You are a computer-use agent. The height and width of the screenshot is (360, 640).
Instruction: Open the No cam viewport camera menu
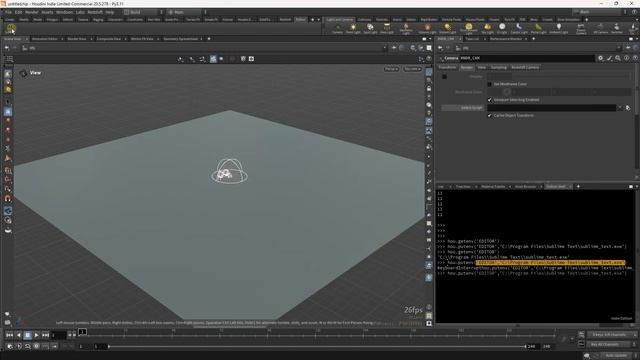[412, 69]
